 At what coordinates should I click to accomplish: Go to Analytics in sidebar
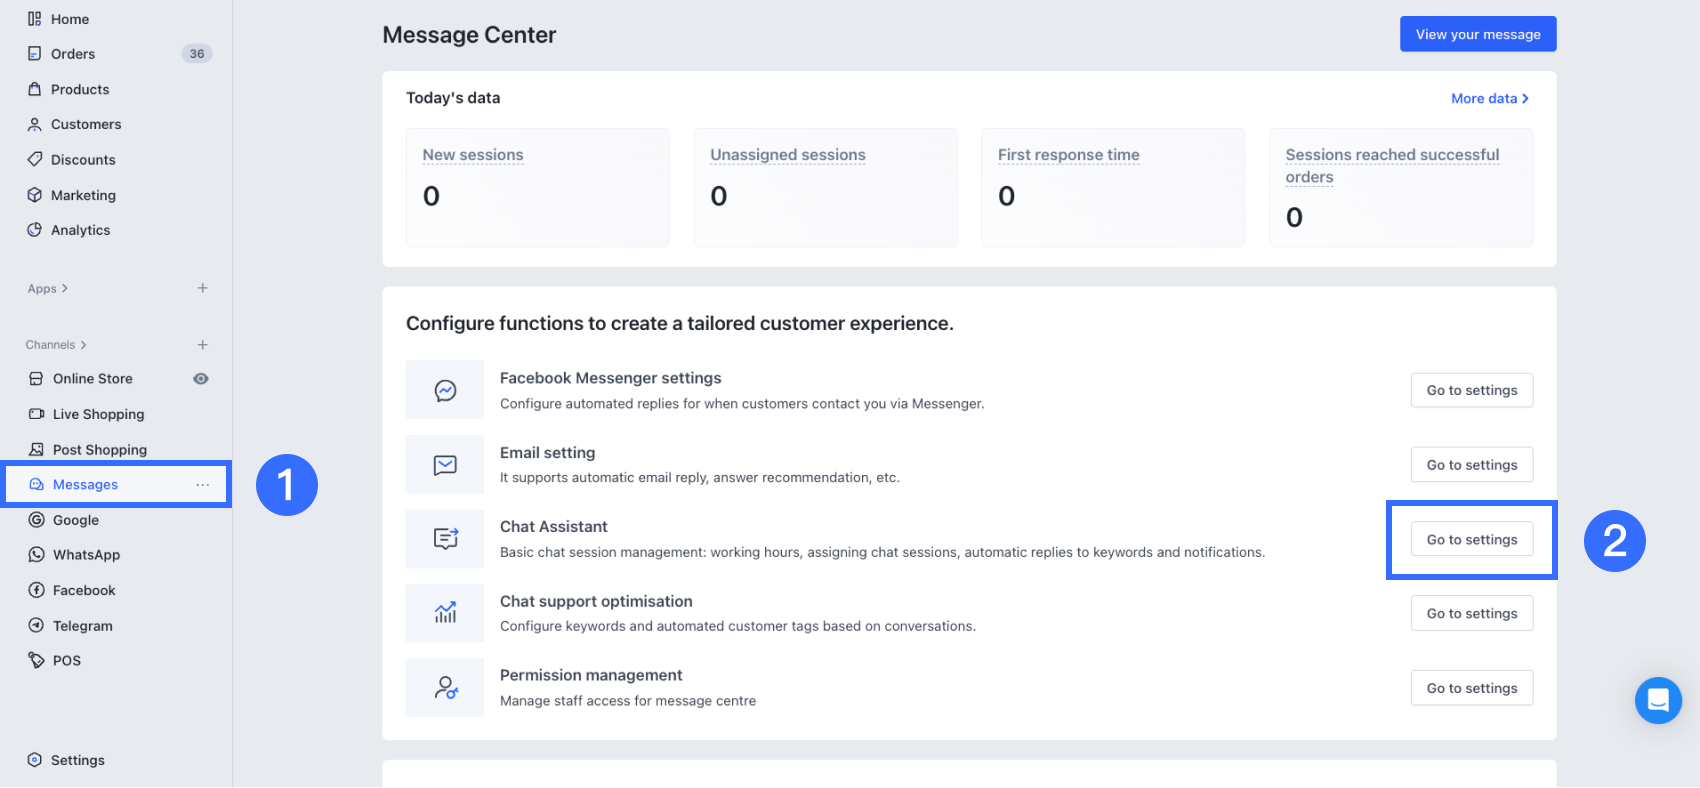coord(80,230)
